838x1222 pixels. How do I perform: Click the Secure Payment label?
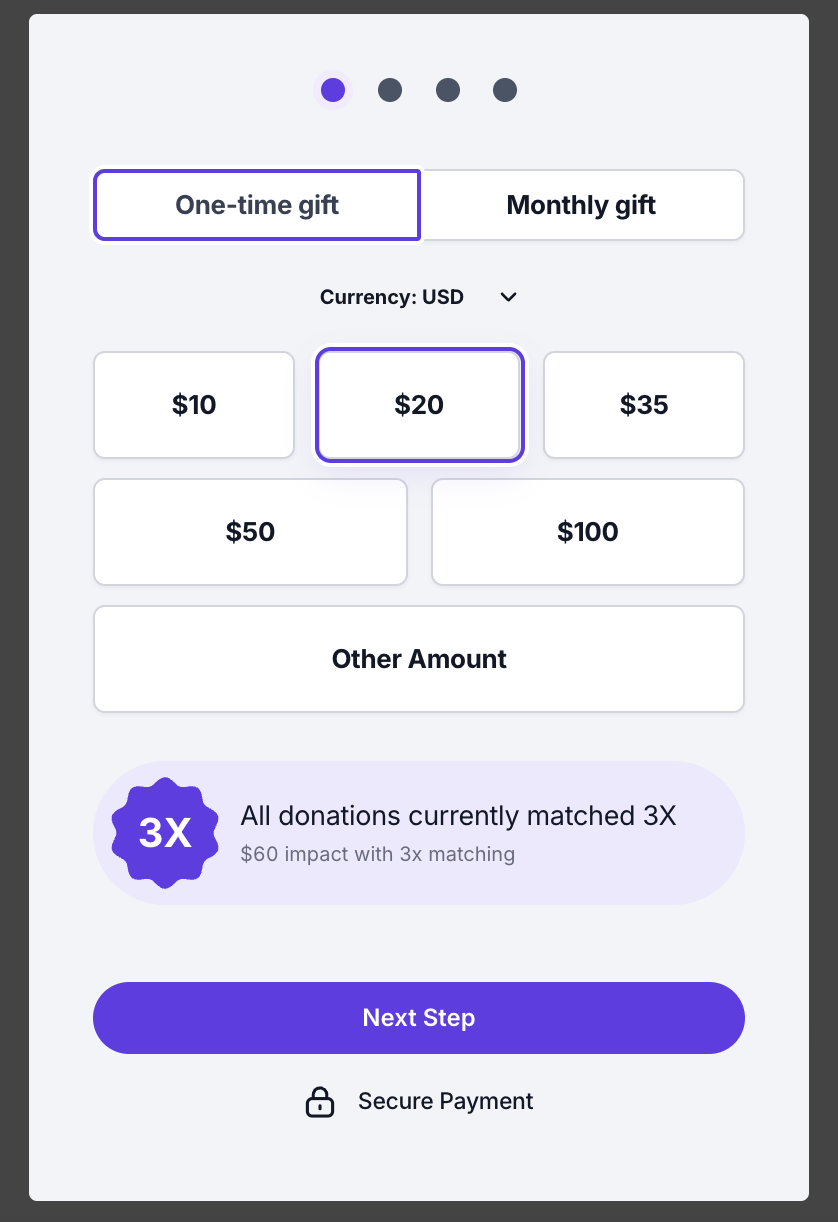tap(446, 1101)
